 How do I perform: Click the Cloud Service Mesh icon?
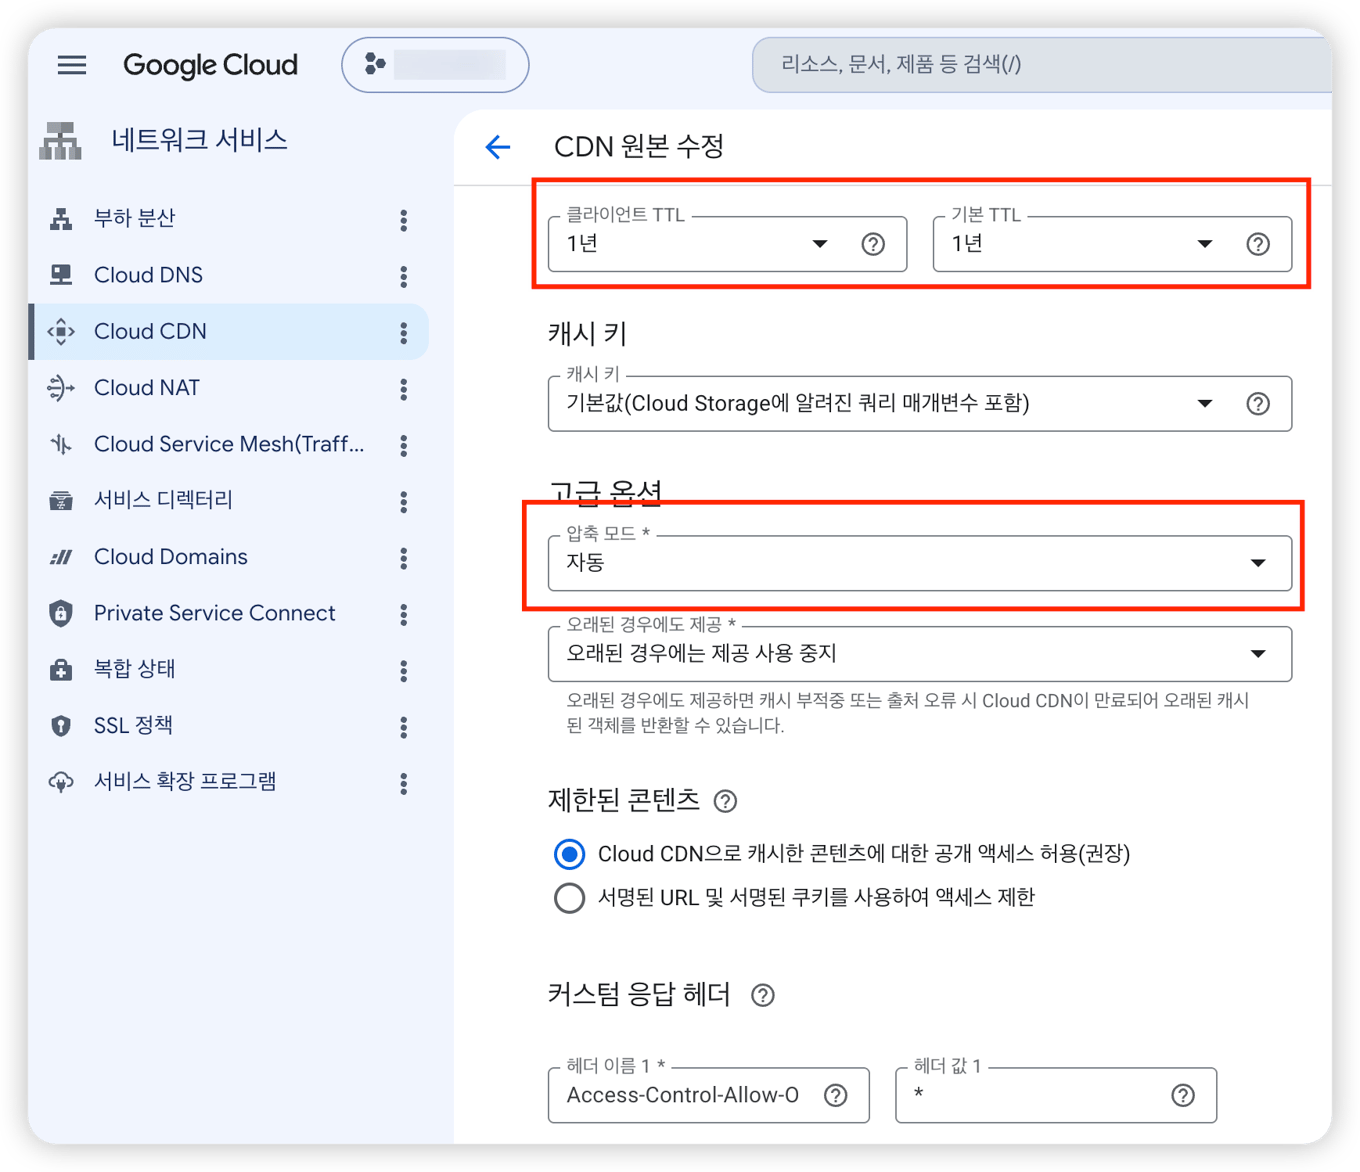point(61,444)
